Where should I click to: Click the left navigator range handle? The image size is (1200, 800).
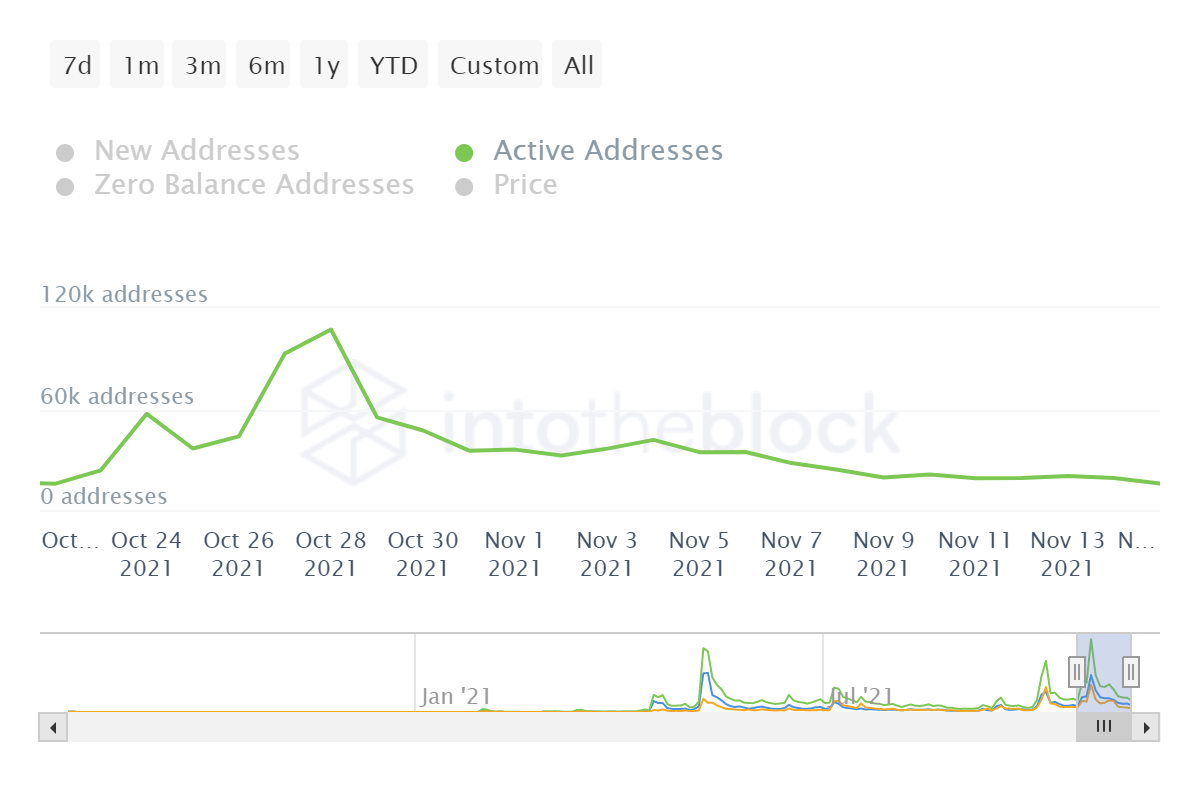click(1077, 670)
